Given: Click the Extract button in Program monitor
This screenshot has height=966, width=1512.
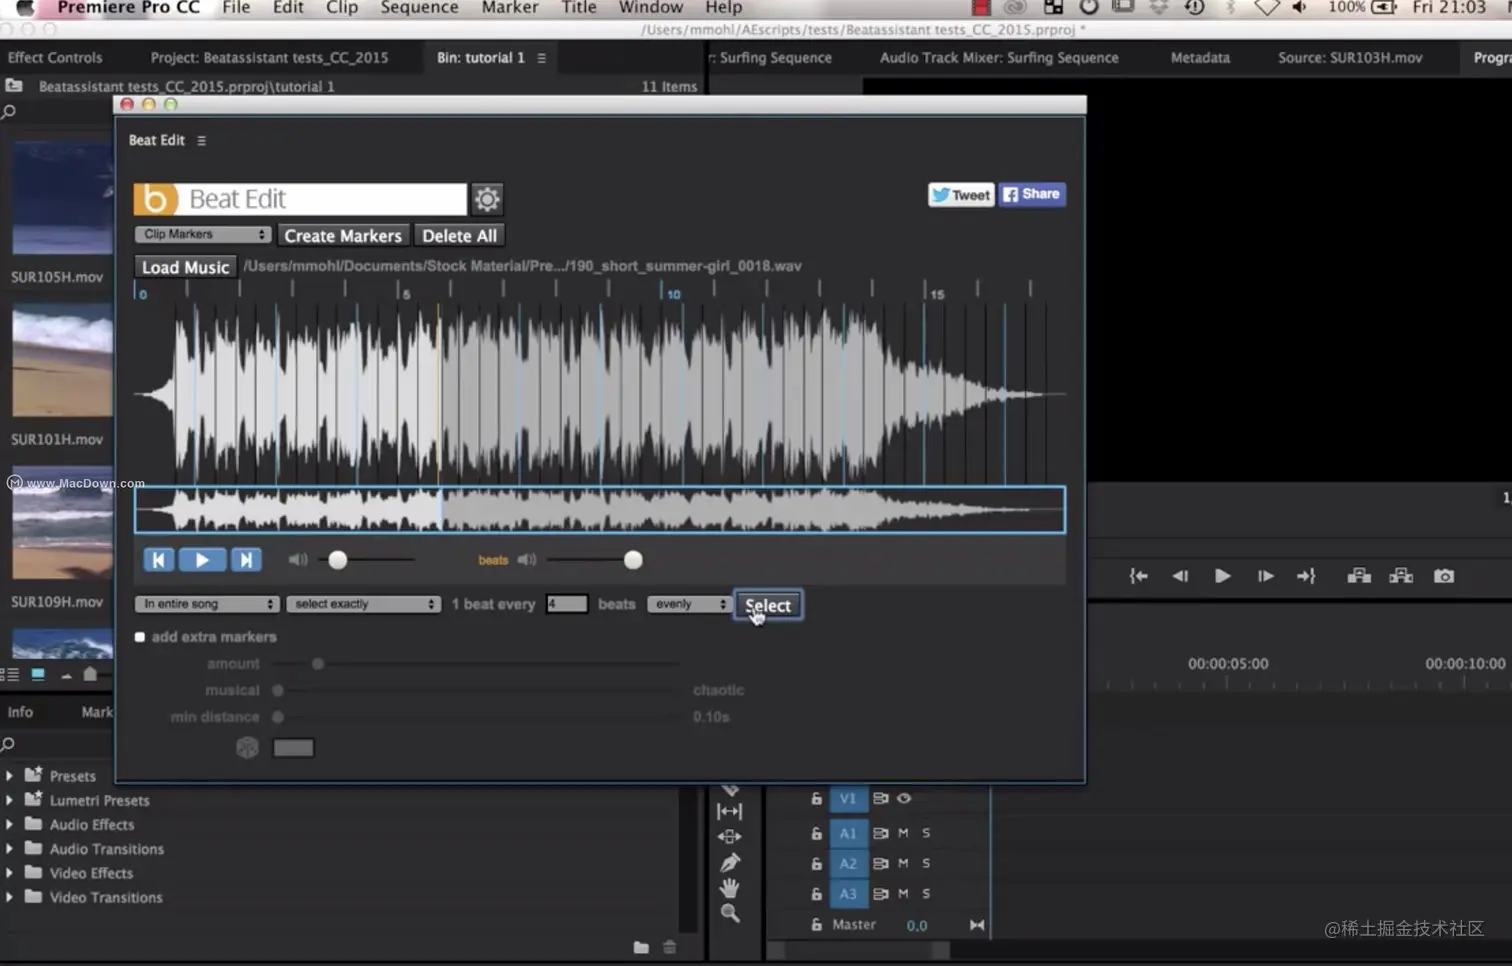Looking at the screenshot, I should tap(1401, 576).
